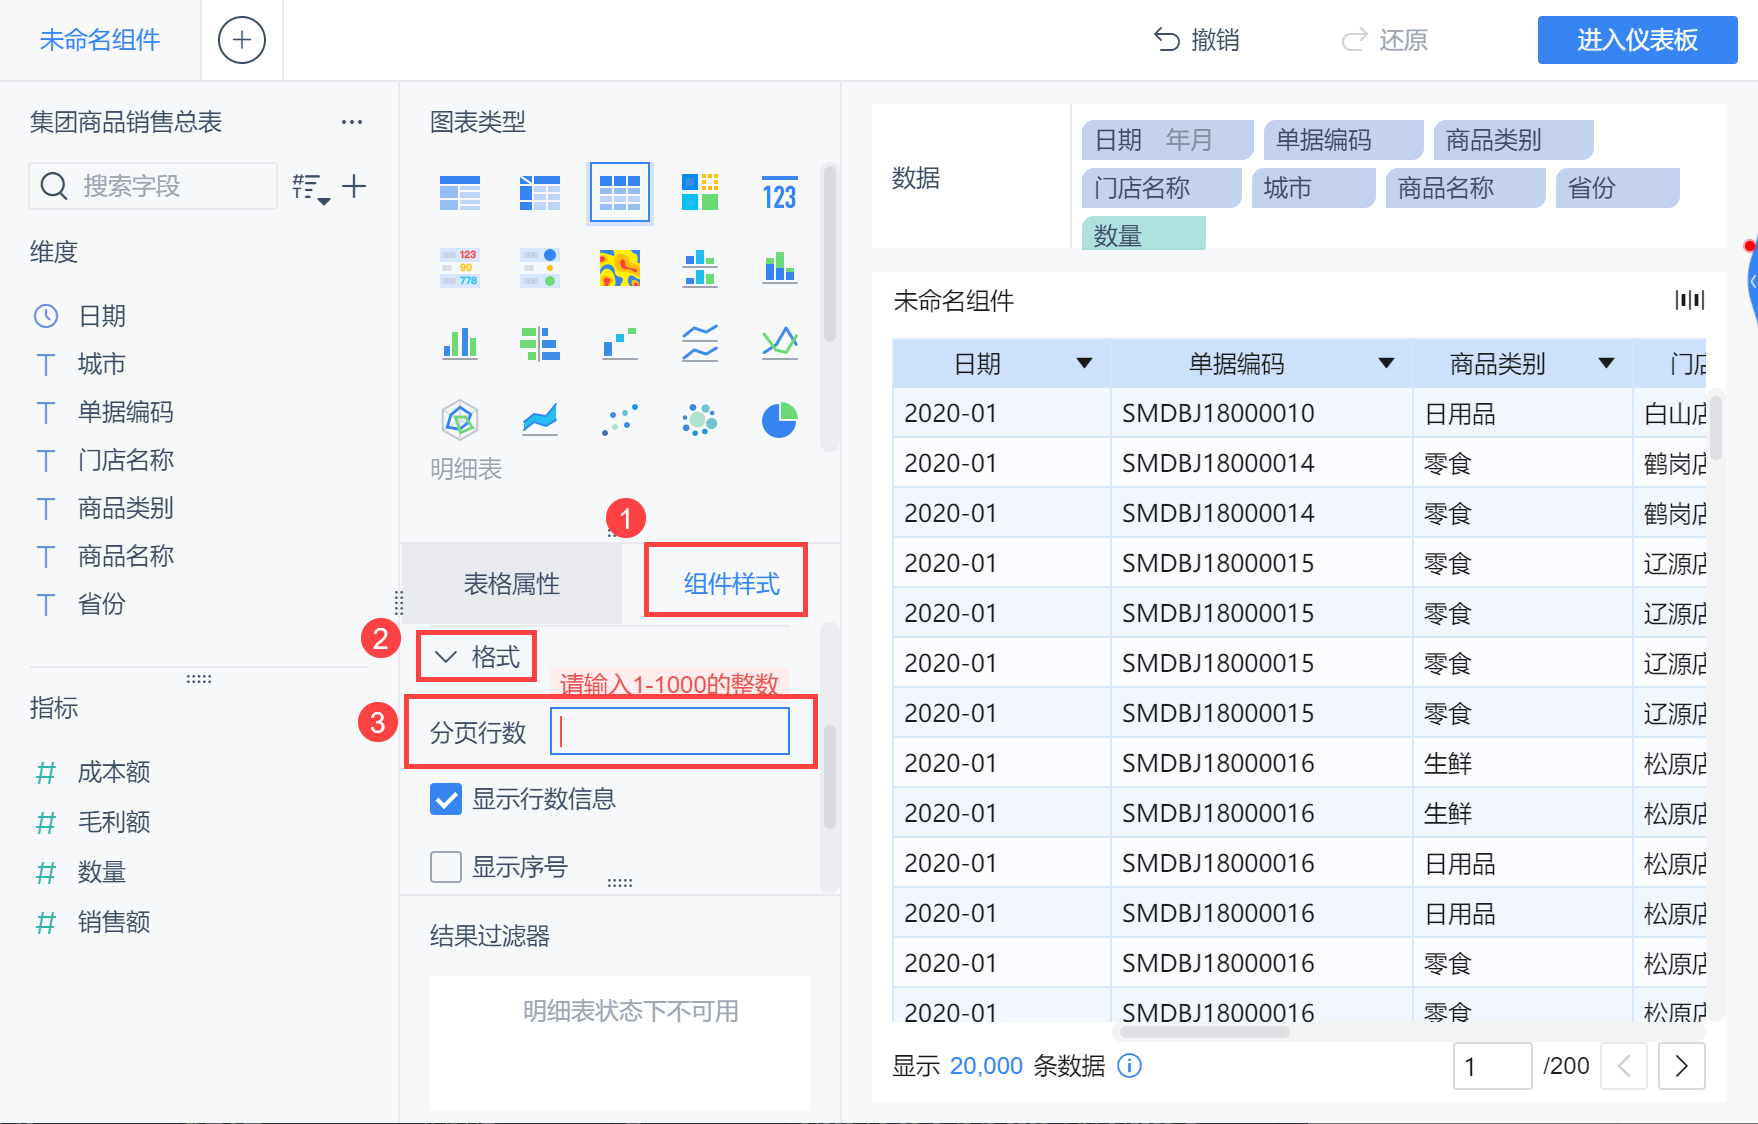The height and width of the screenshot is (1124, 1758).
Task: Click the 撤销 undo button
Action: pos(1196,40)
